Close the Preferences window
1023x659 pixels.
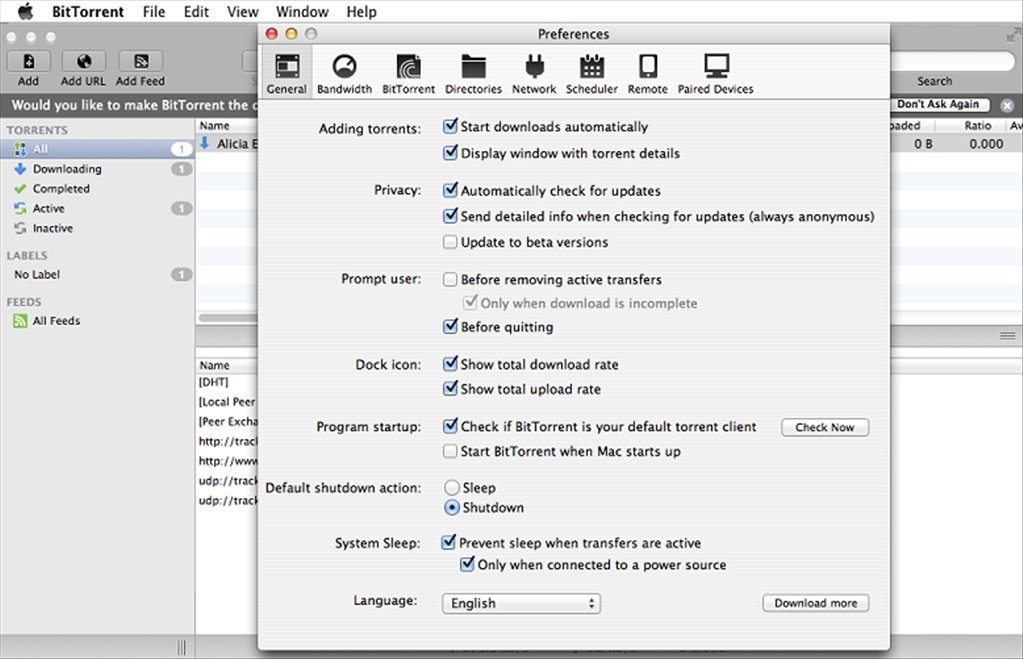click(272, 33)
